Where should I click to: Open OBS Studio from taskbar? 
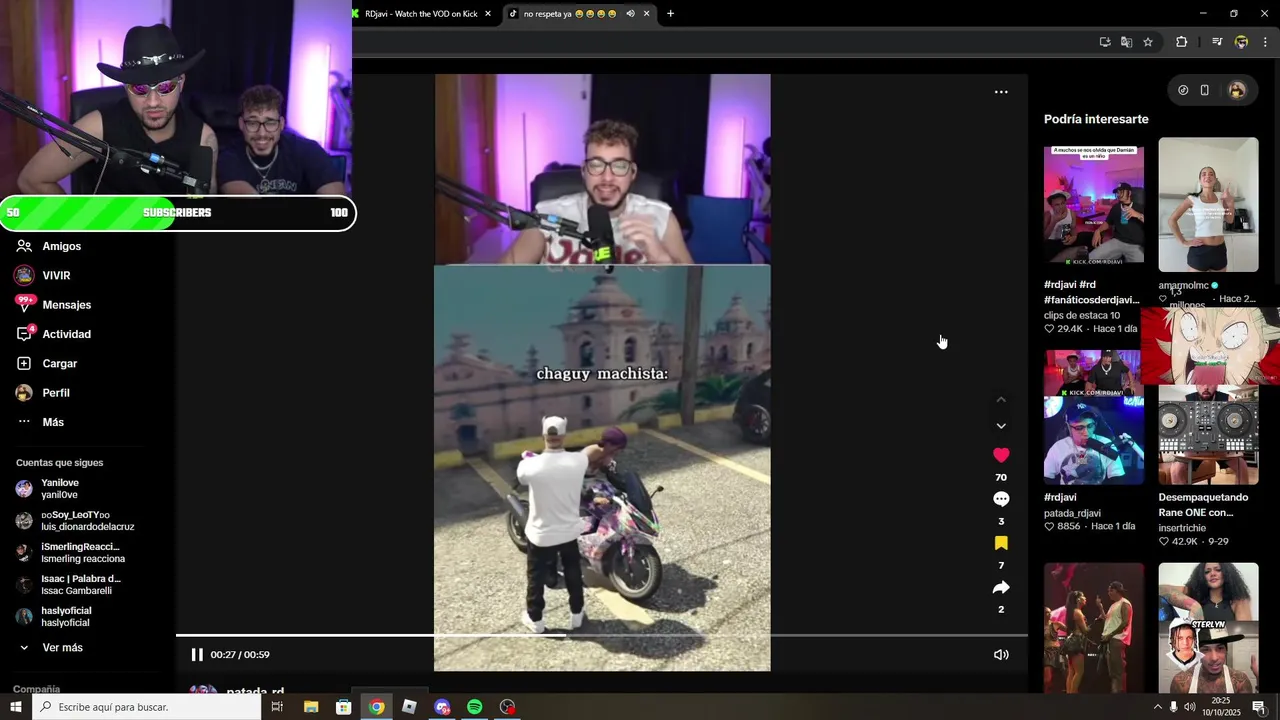[x=508, y=707]
